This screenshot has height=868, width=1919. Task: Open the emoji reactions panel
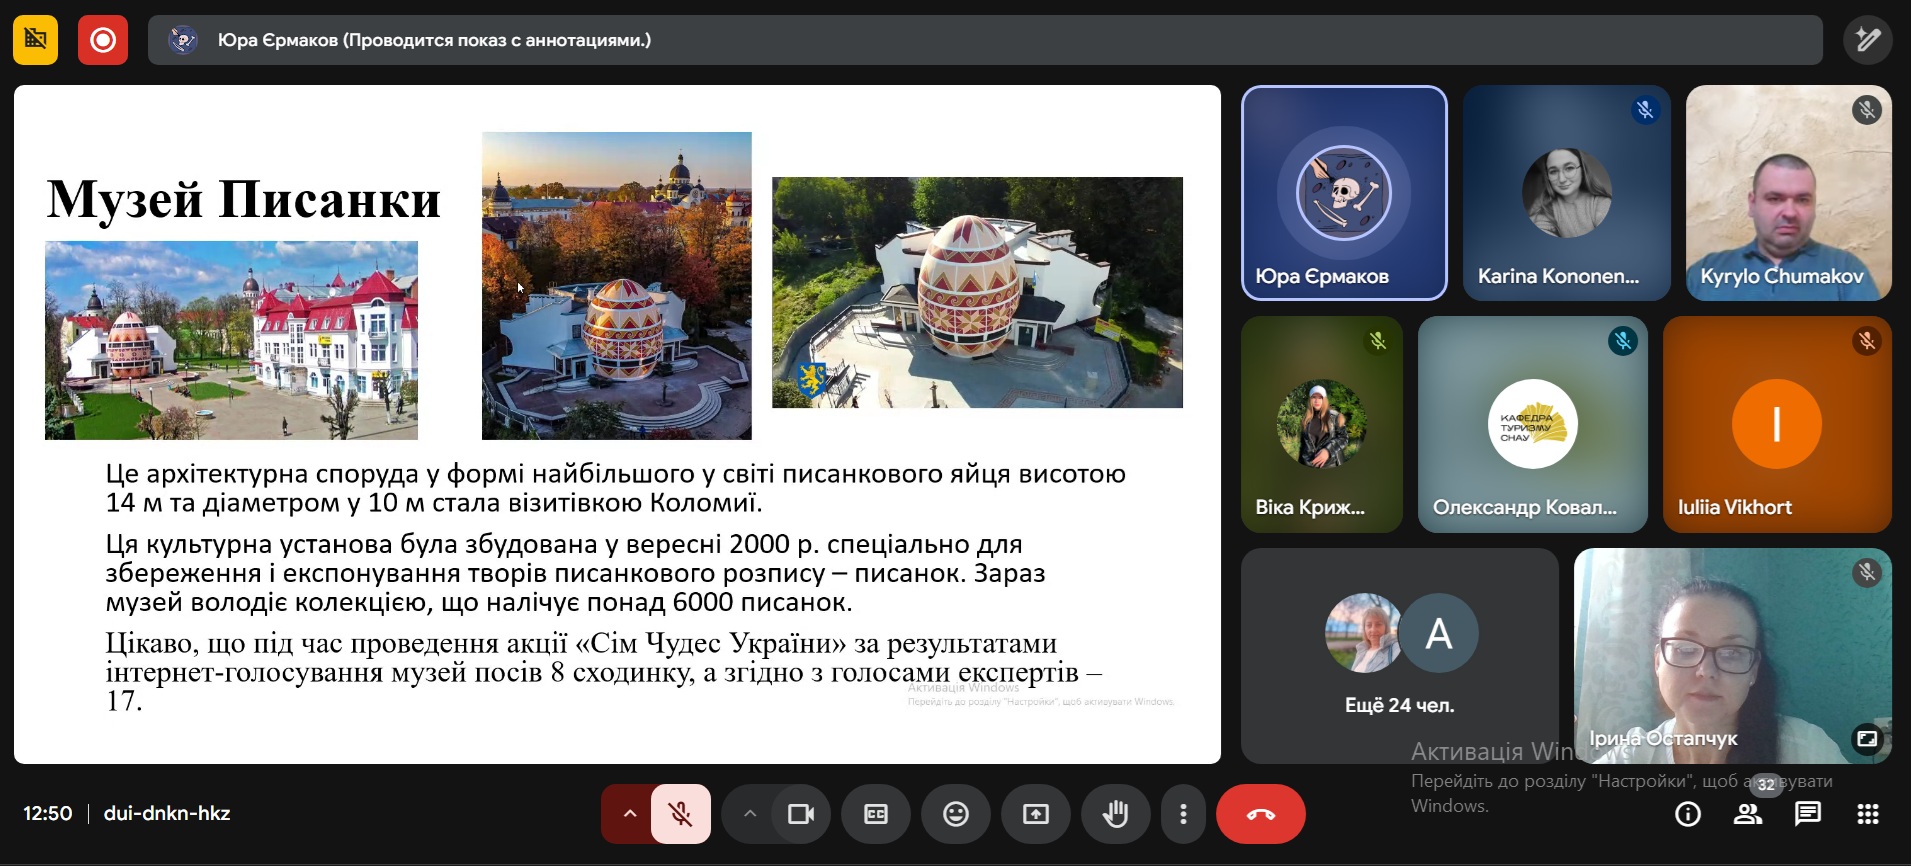(x=956, y=814)
